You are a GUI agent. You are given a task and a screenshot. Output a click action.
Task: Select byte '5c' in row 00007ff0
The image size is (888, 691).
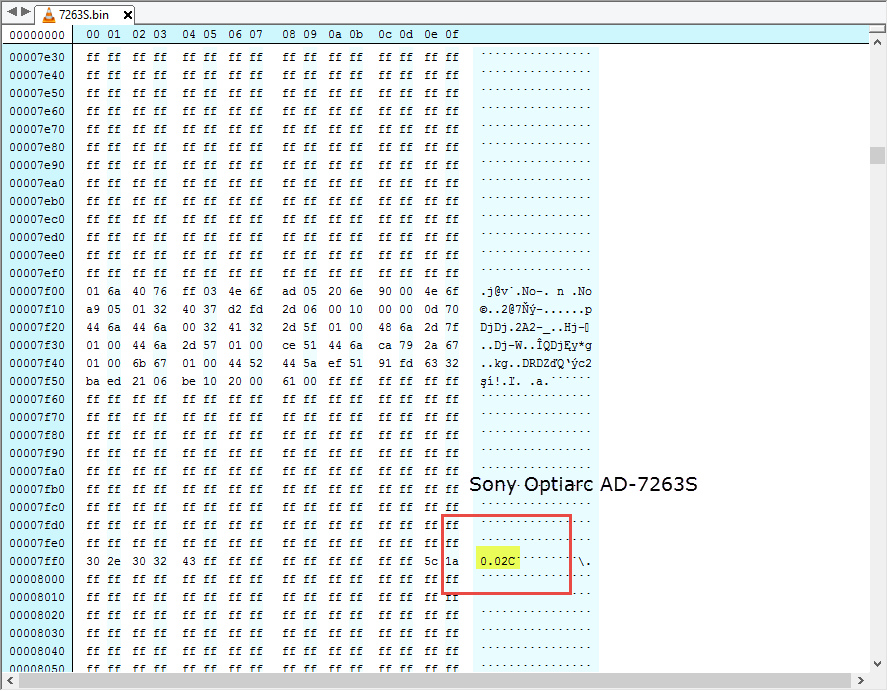(x=431, y=561)
